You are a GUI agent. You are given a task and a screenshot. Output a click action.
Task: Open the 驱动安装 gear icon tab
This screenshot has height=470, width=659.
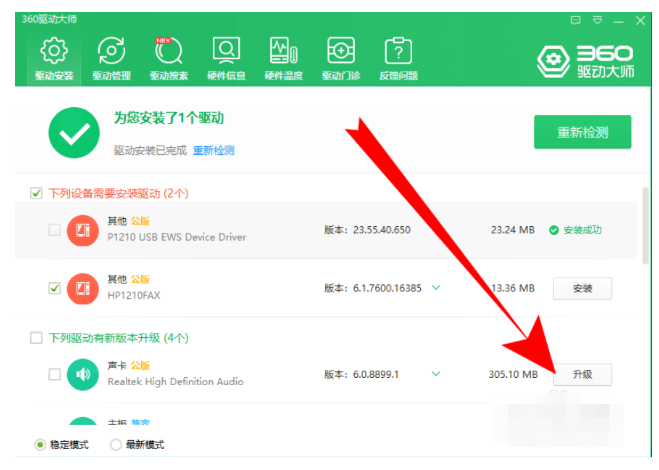pyautogui.click(x=53, y=57)
